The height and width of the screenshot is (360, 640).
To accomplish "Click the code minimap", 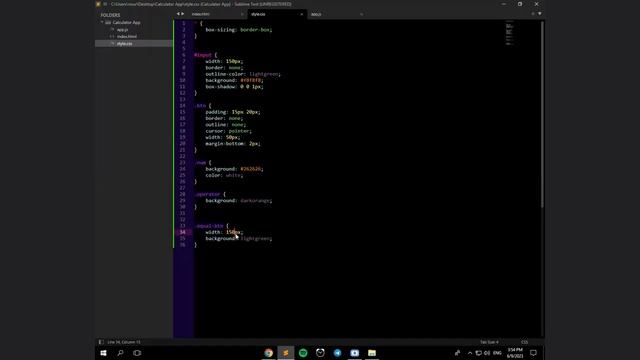I will (x=509, y=33).
